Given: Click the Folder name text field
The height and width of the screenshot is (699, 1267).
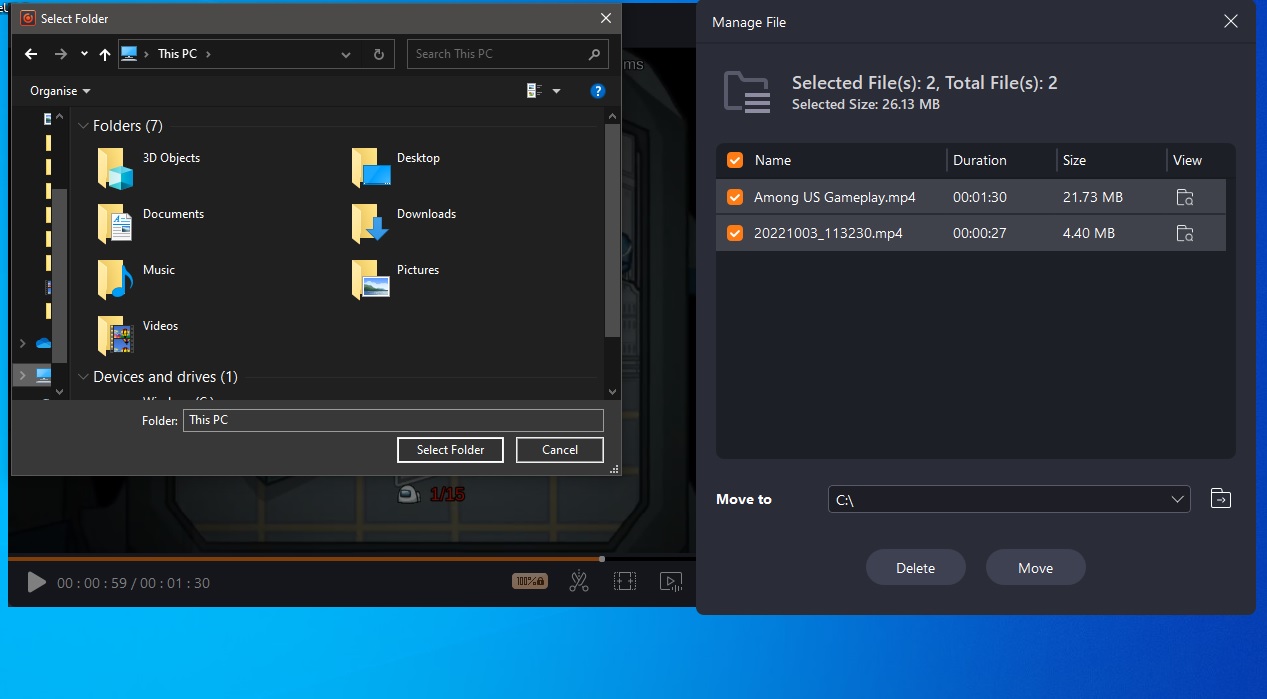Looking at the screenshot, I should [393, 420].
